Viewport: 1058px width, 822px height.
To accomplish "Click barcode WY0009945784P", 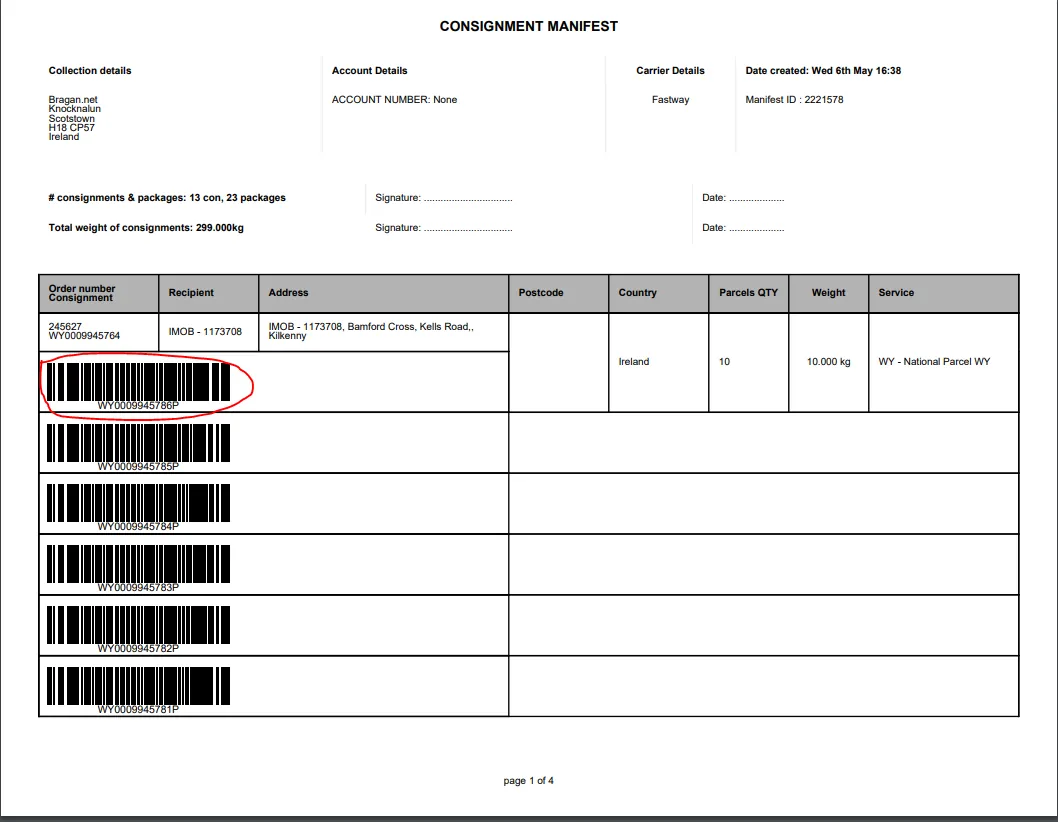I will [138, 507].
